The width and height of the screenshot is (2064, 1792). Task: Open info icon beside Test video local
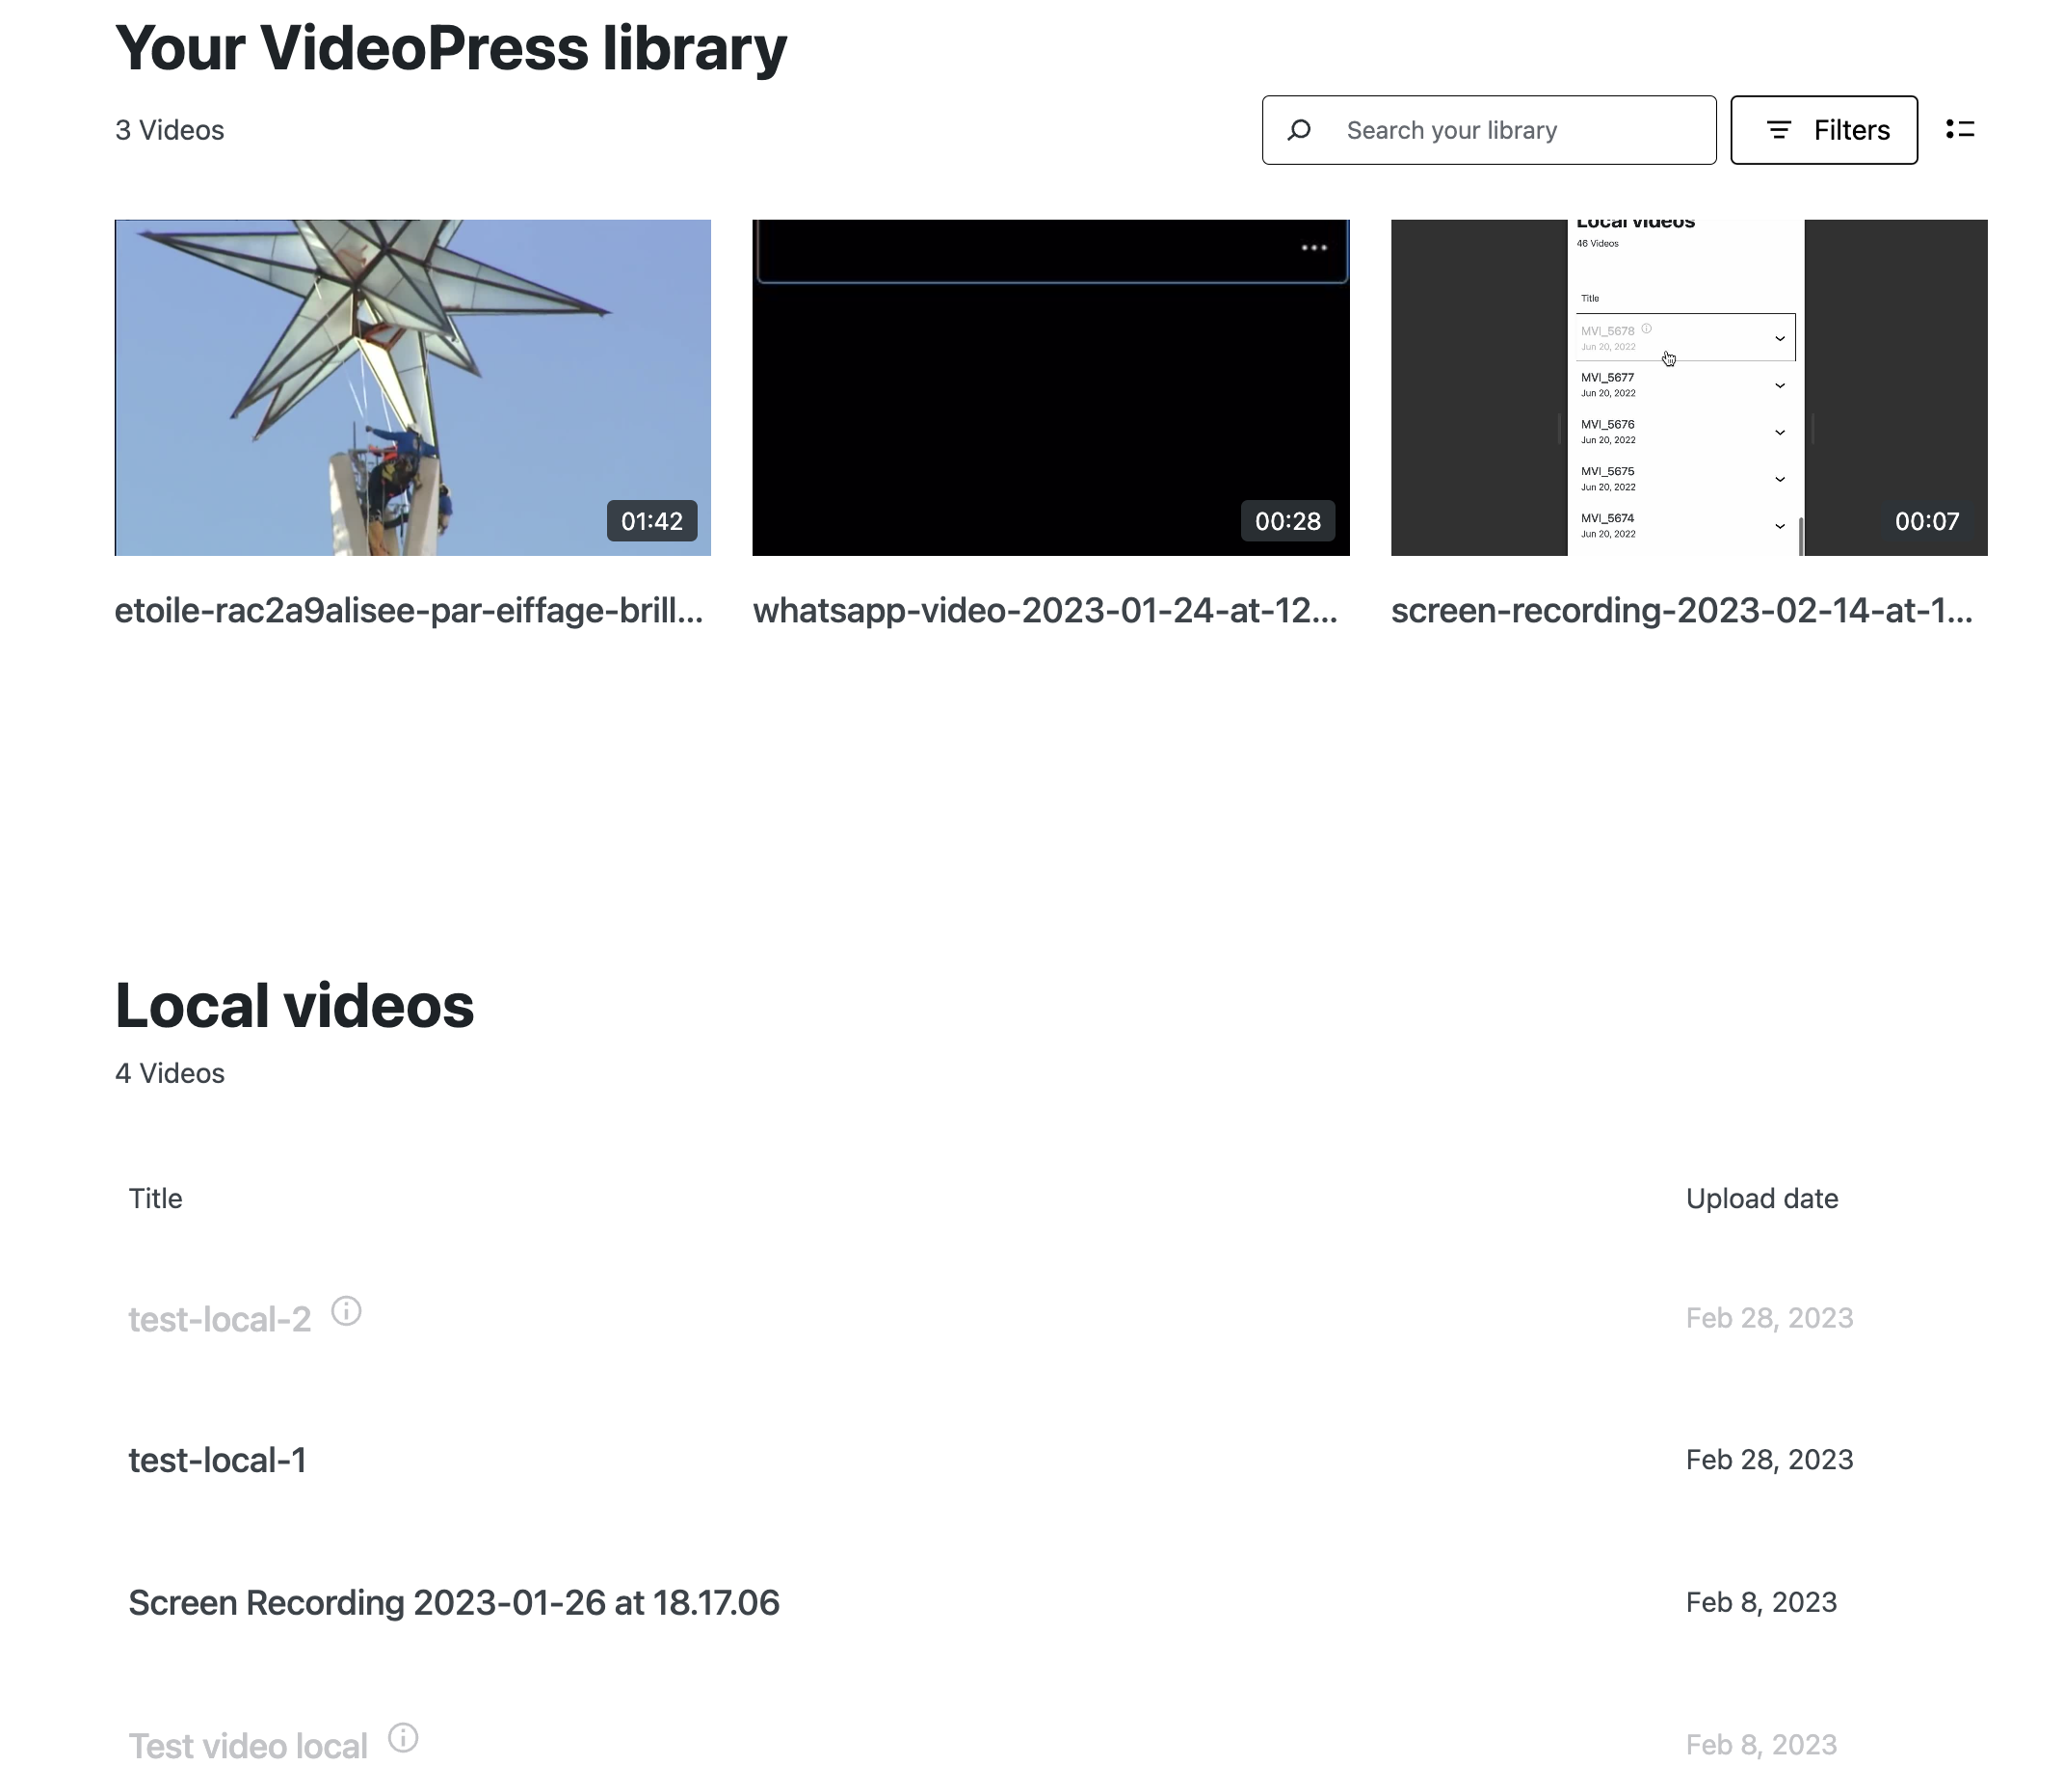coord(403,1738)
